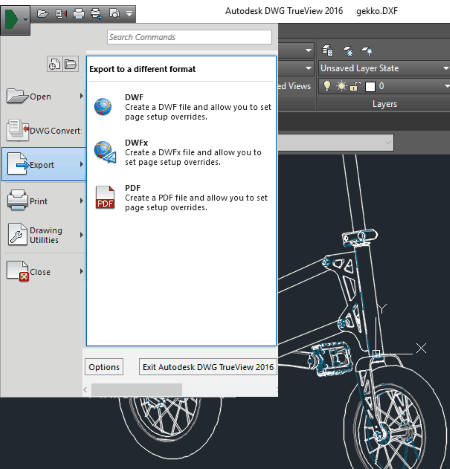Open the dropdown above the Views dropdown
The width and height of the screenshot is (450, 469).
[308, 51]
